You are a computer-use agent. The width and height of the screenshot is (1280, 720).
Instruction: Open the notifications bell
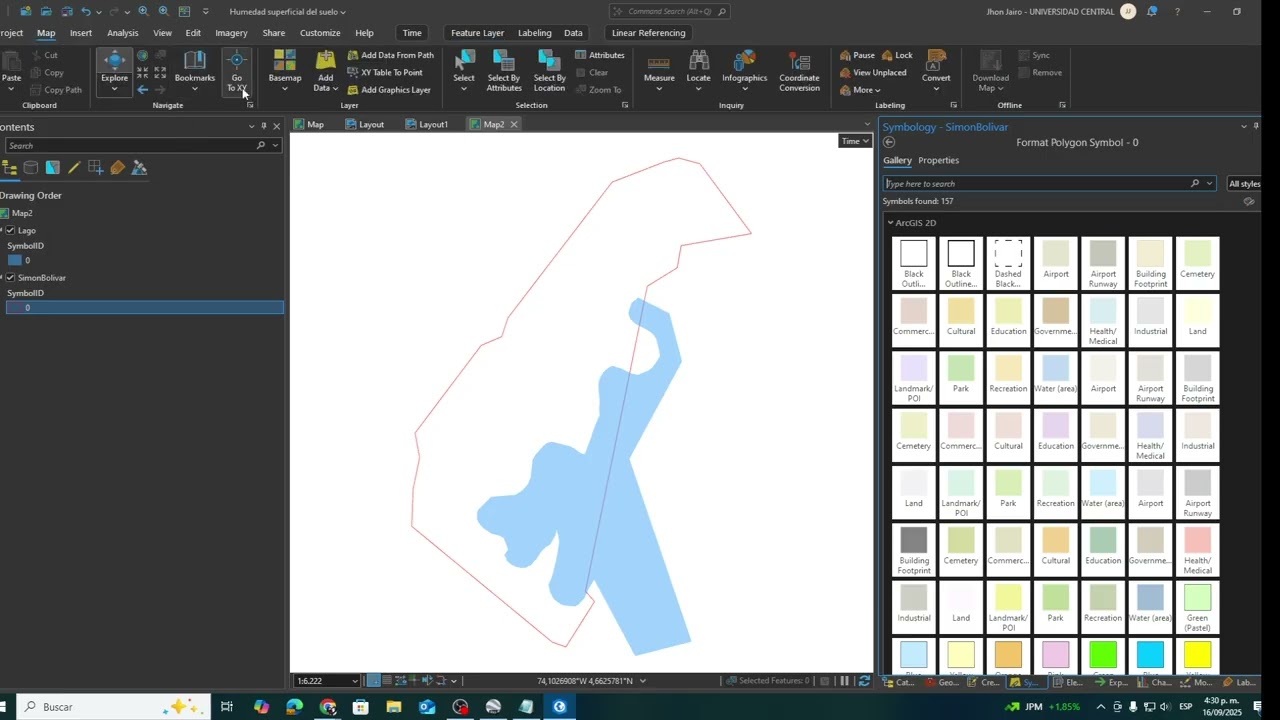coord(1152,11)
